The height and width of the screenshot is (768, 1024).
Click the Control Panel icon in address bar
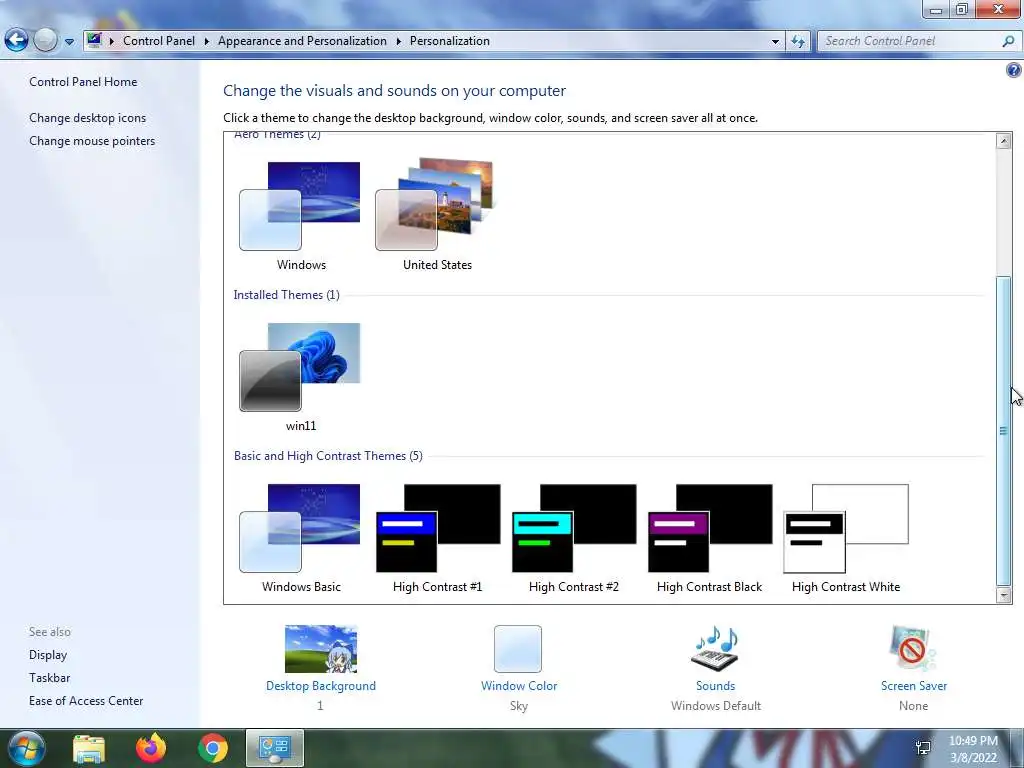94,40
